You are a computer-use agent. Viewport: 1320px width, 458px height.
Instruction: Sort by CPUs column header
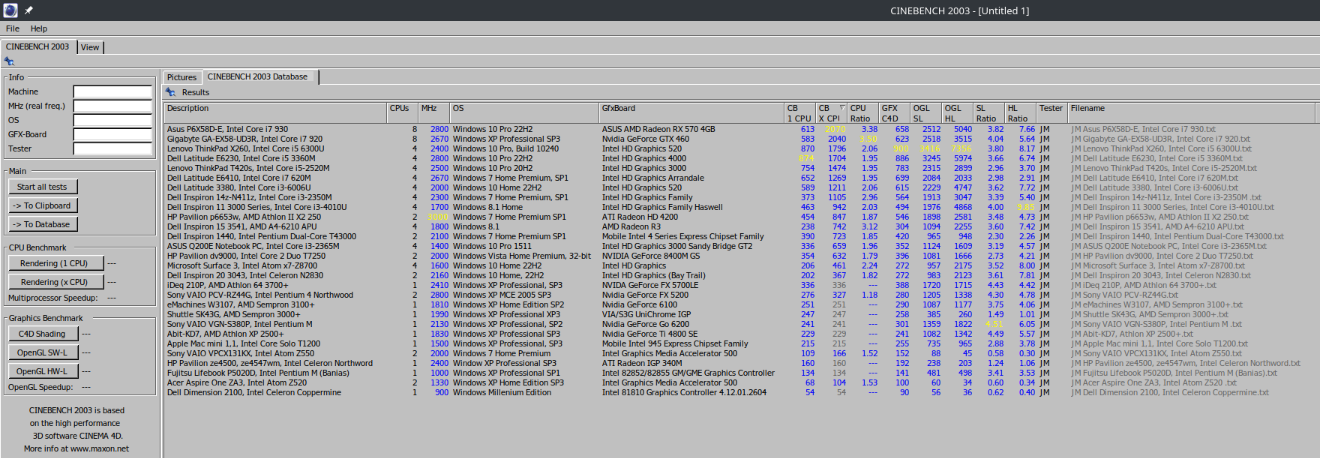click(x=402, y=112)
